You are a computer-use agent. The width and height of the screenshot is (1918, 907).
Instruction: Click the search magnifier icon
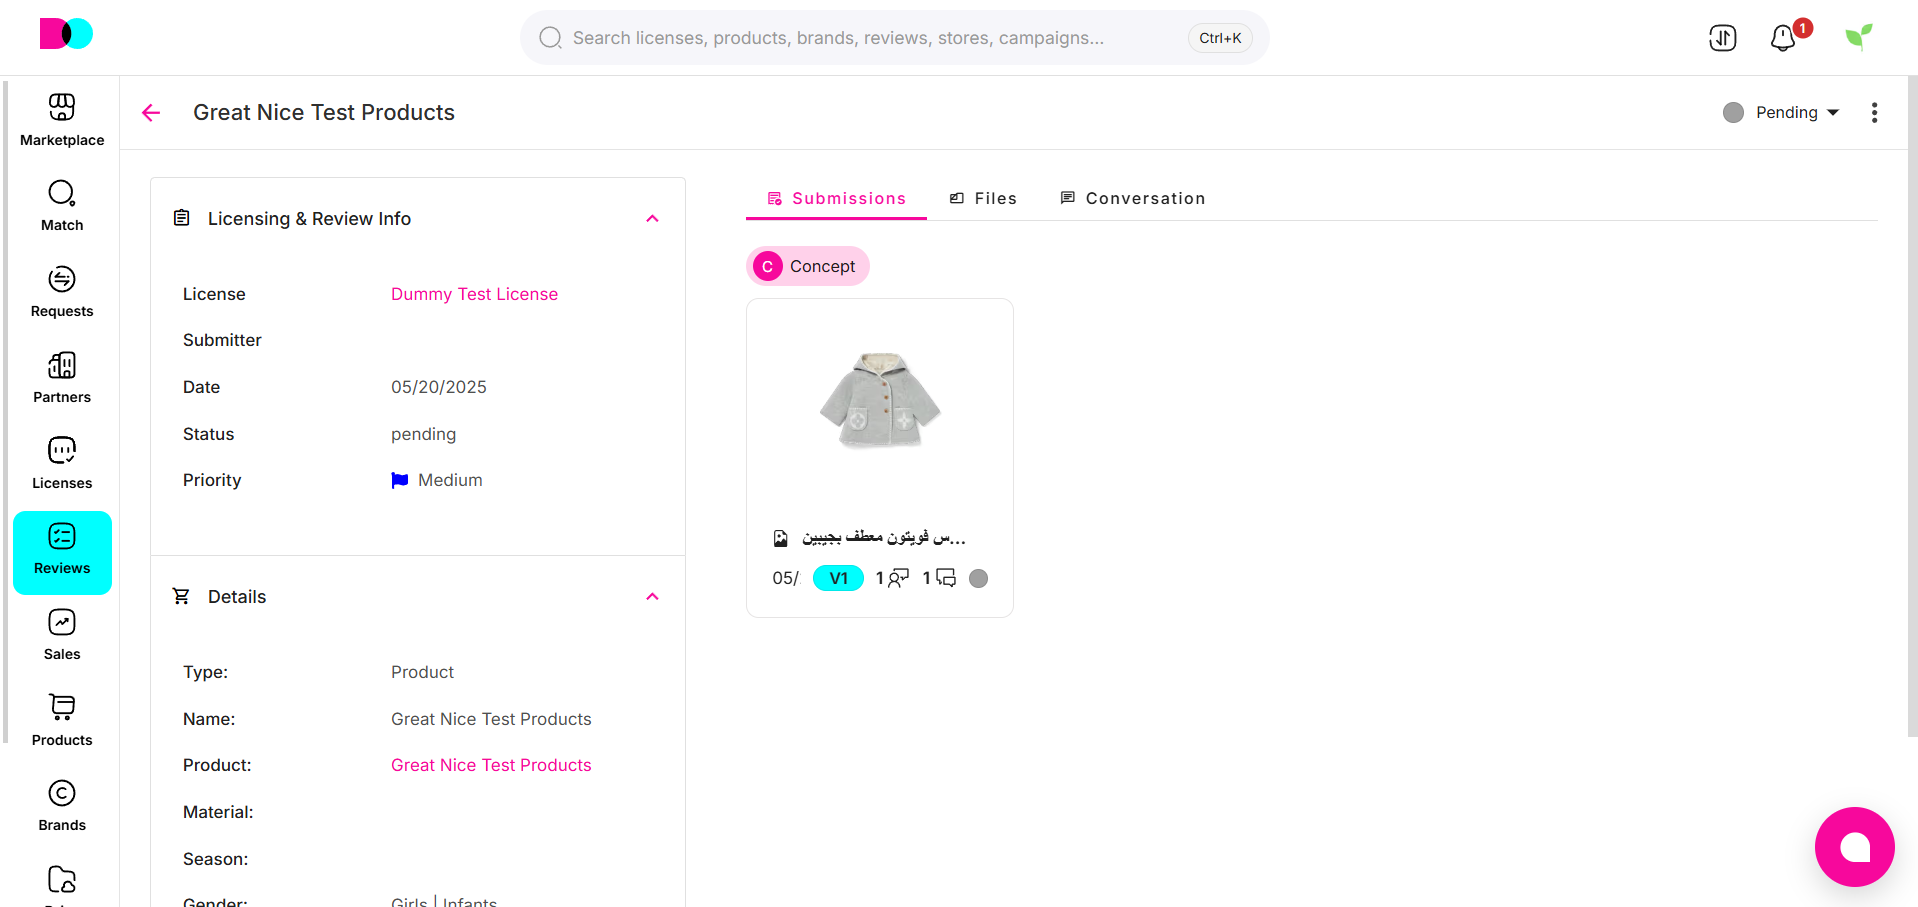point(550,38)
